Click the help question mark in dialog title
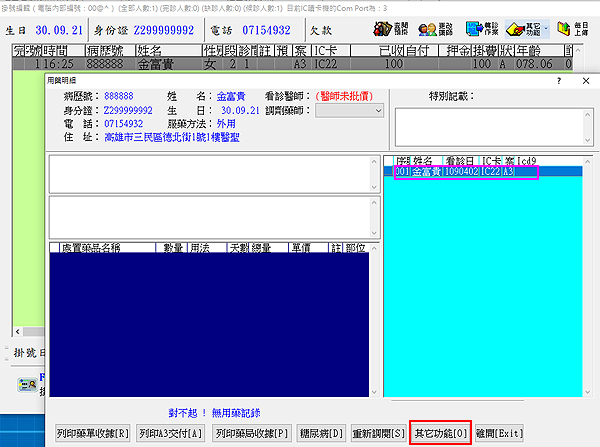Image resolution: width=600 pixels, height=447 pixels. click(558, 78)
